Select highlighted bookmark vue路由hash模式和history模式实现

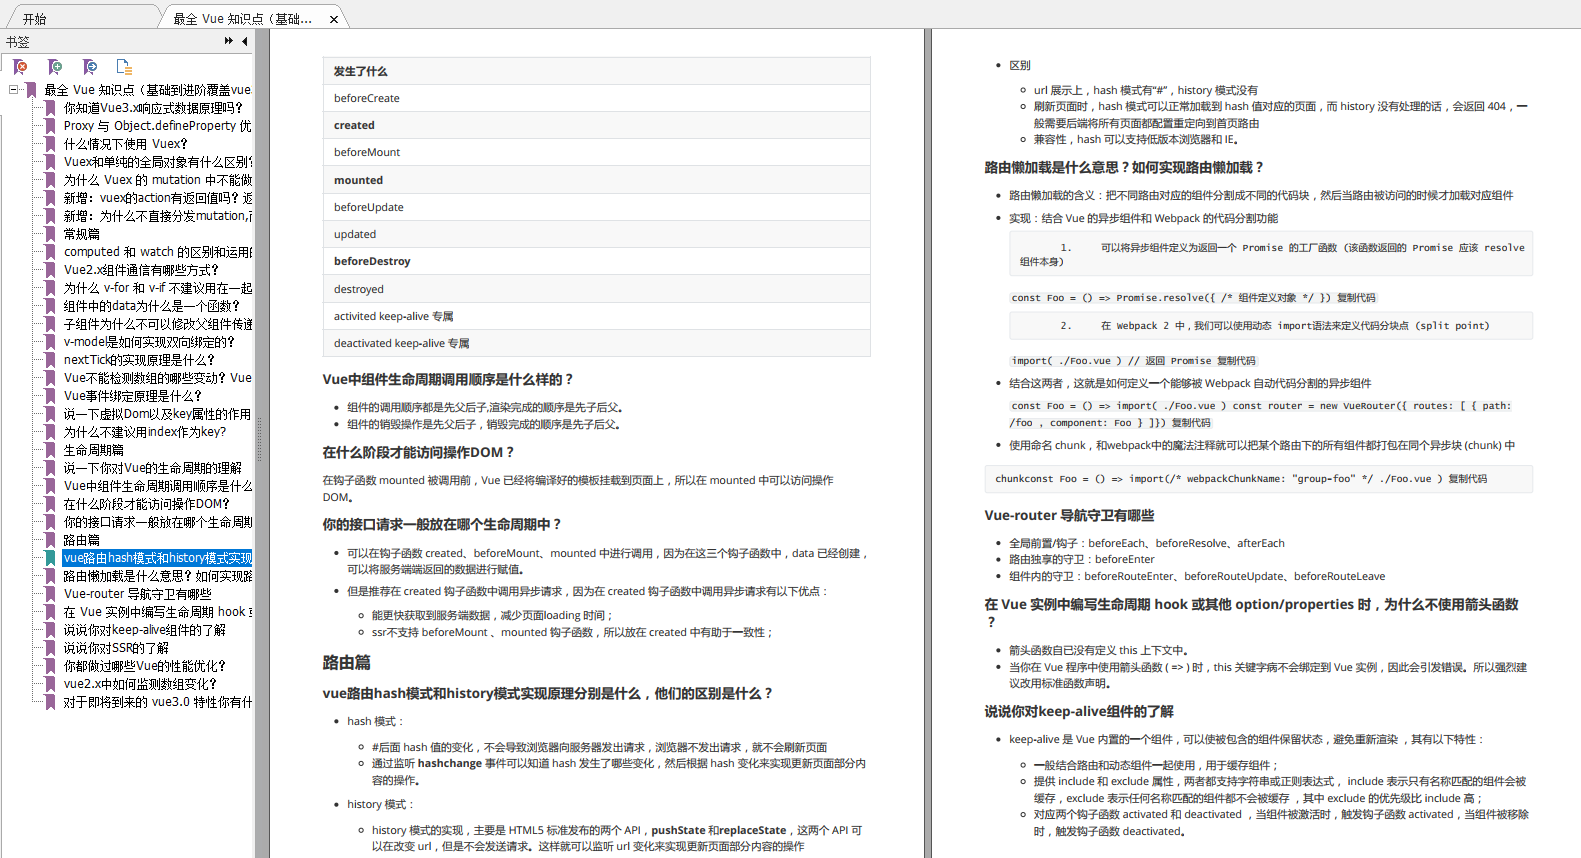[x=157, y=558]
